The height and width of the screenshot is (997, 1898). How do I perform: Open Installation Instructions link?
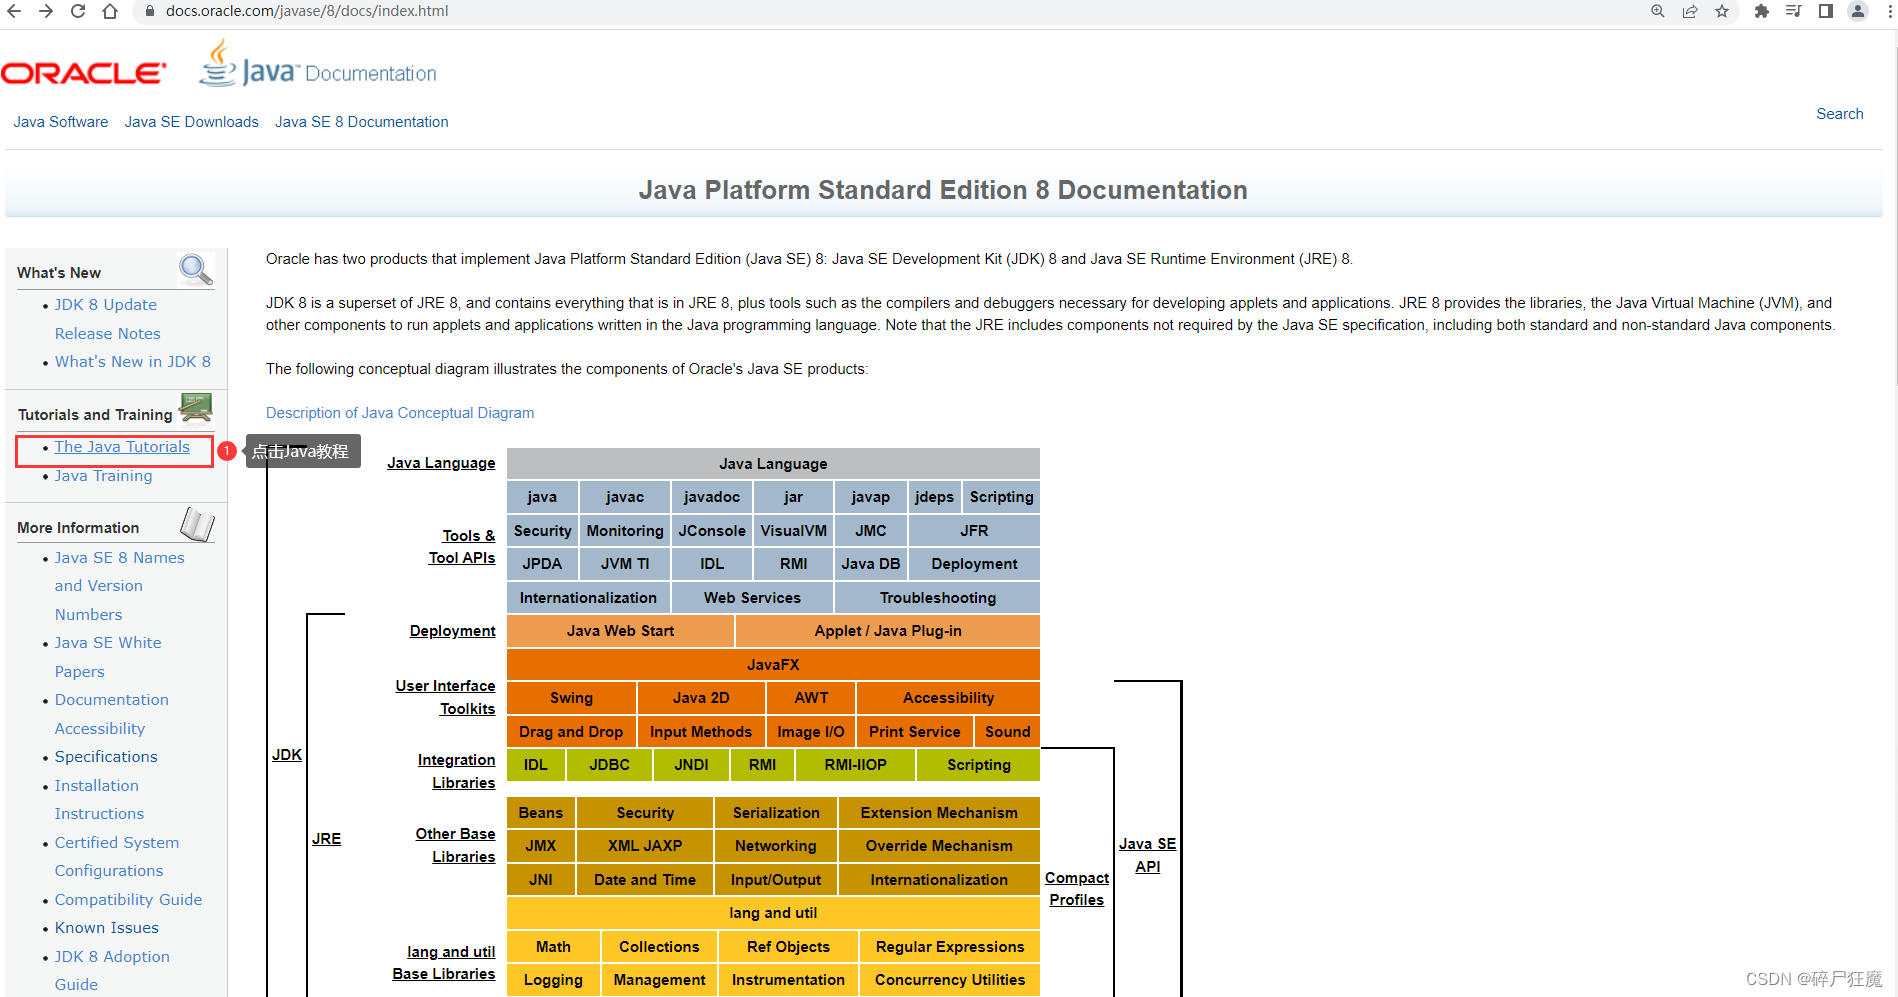pos(99,800)
